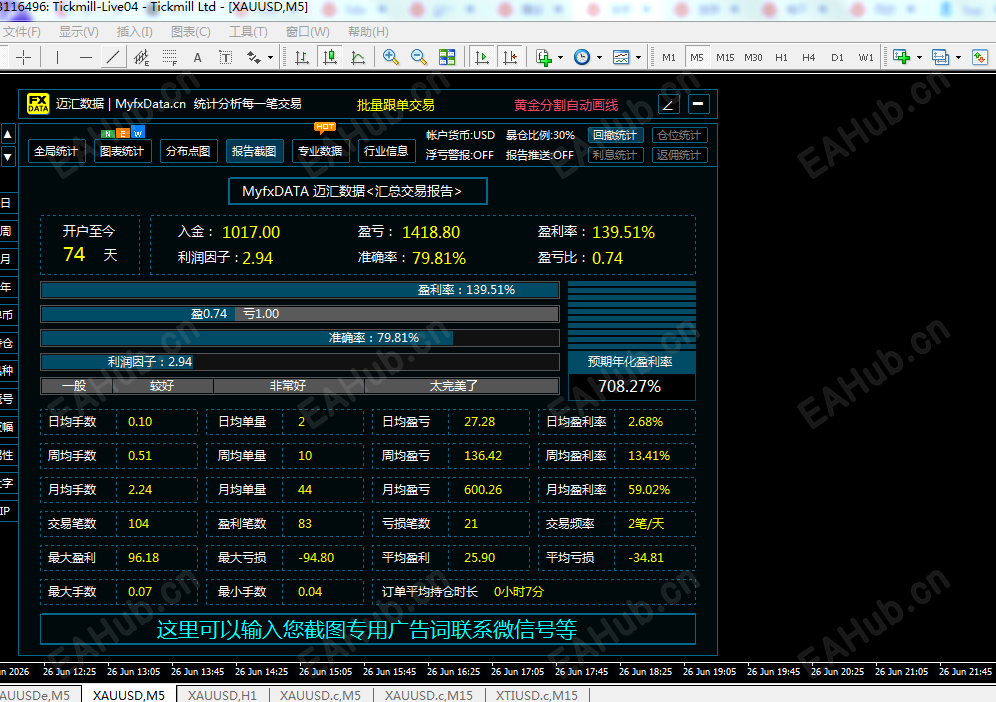Click green plus chart icon at far right
The height and width of the screenshot is (702, 996).
[901, 58]
